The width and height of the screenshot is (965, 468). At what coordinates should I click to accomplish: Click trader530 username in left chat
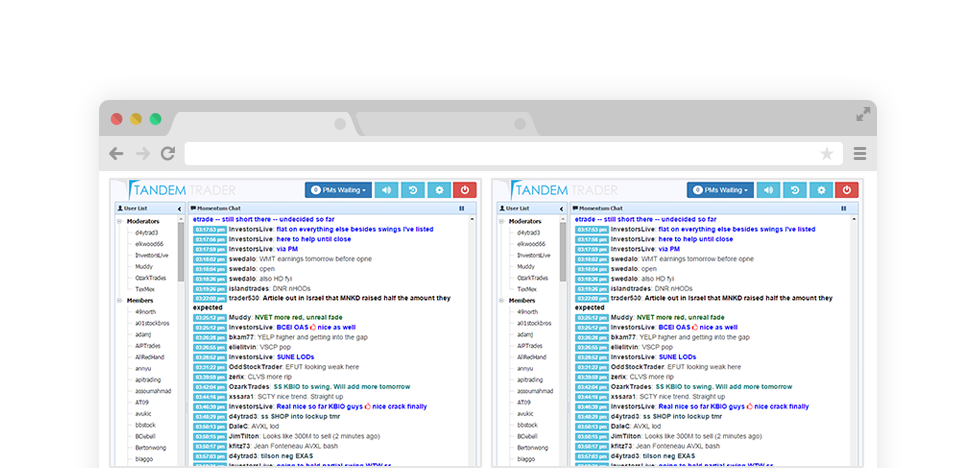click(244, 298)
